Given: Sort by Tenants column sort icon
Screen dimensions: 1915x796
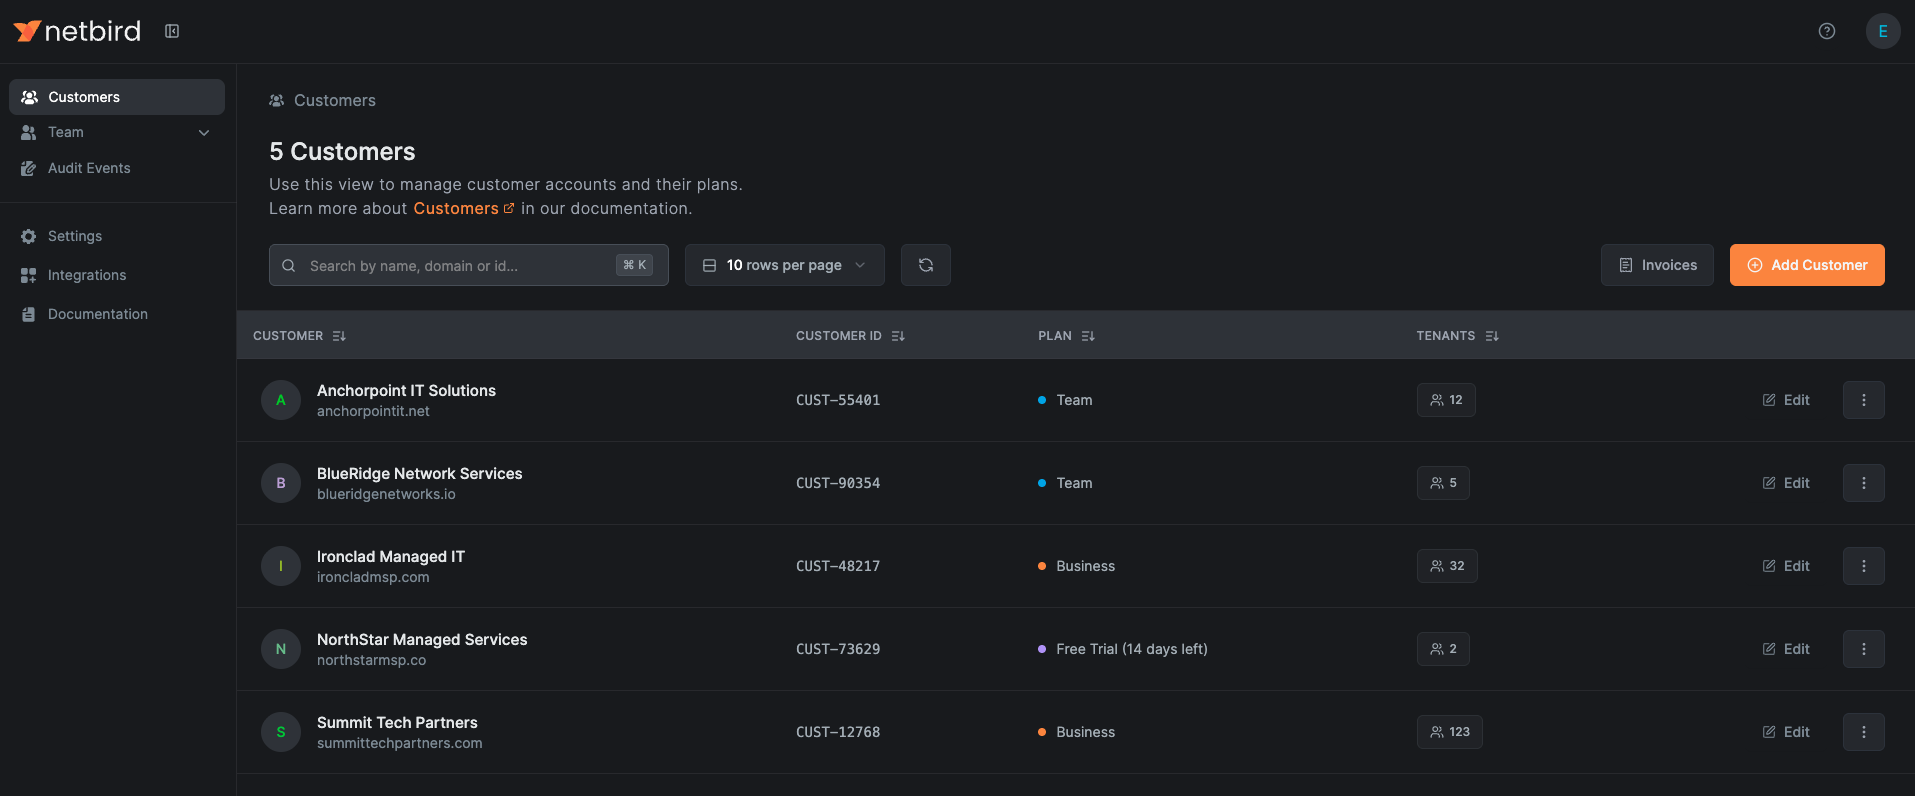Looking at the screenshot, I should click(x=1492, y=336).
